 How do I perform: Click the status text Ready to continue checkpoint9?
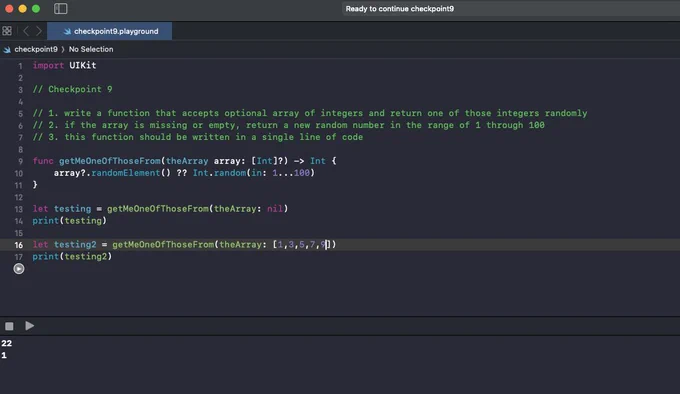(399, 9)
